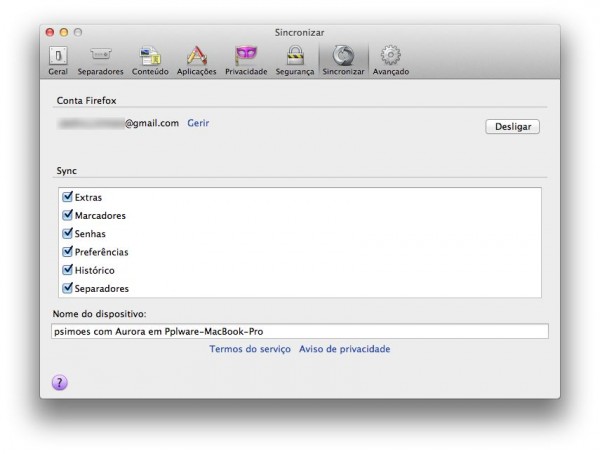Open the Conteúdo preferences pane
Viewport: 600px width, 454px height.
click(150, 60)
